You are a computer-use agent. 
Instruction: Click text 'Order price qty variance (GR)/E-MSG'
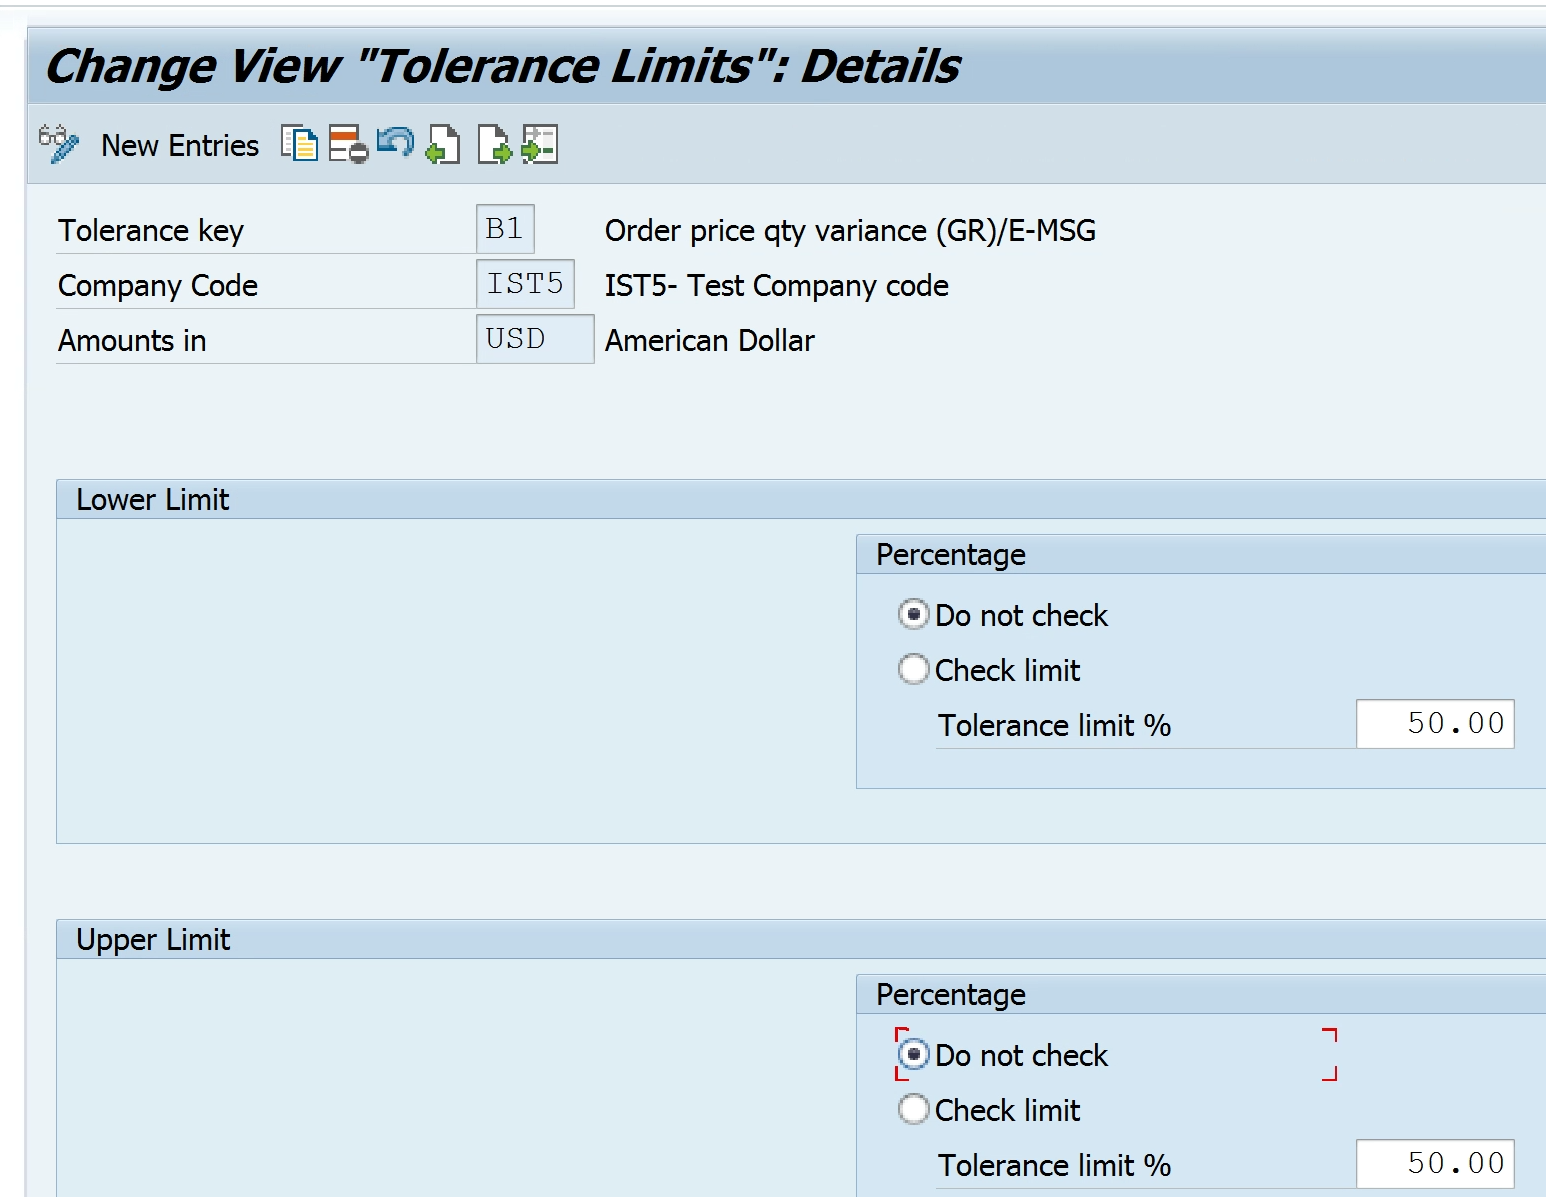coord(850,231)
